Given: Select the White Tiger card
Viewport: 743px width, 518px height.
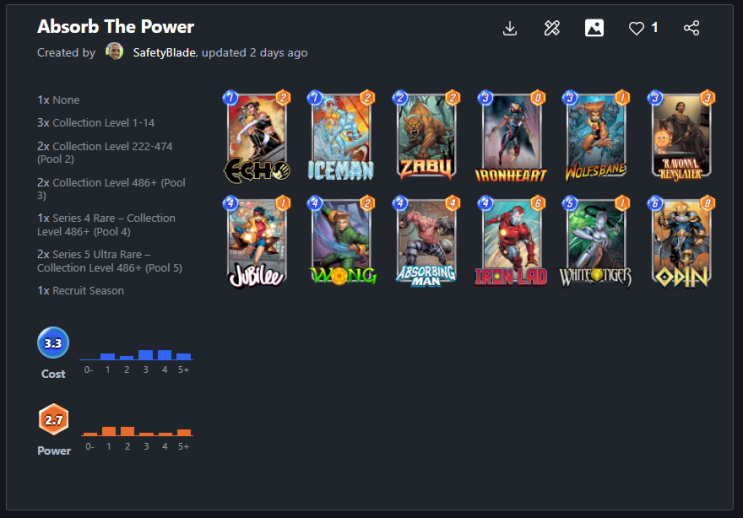Looking at the screenshot, I should (596, 242).
